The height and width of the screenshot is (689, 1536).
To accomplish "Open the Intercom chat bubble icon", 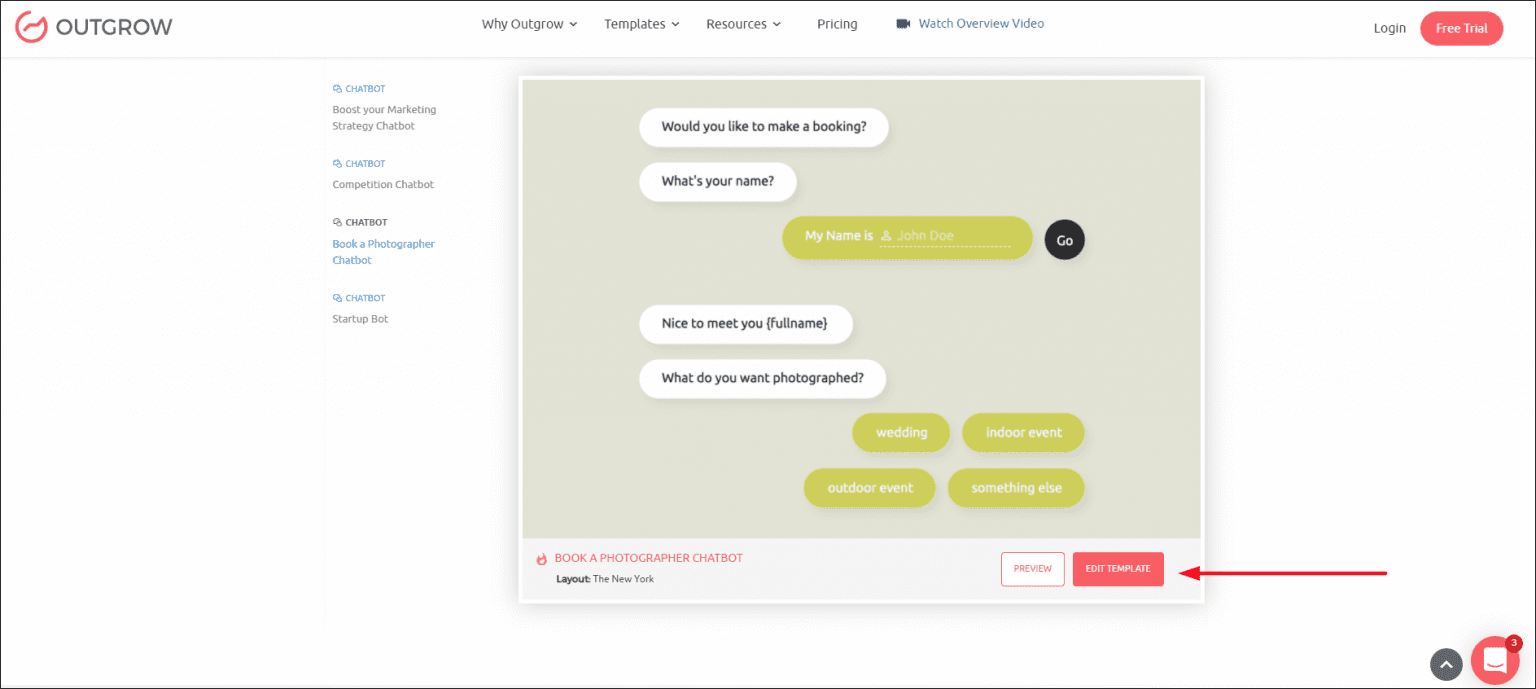I will pos(1494,660).
